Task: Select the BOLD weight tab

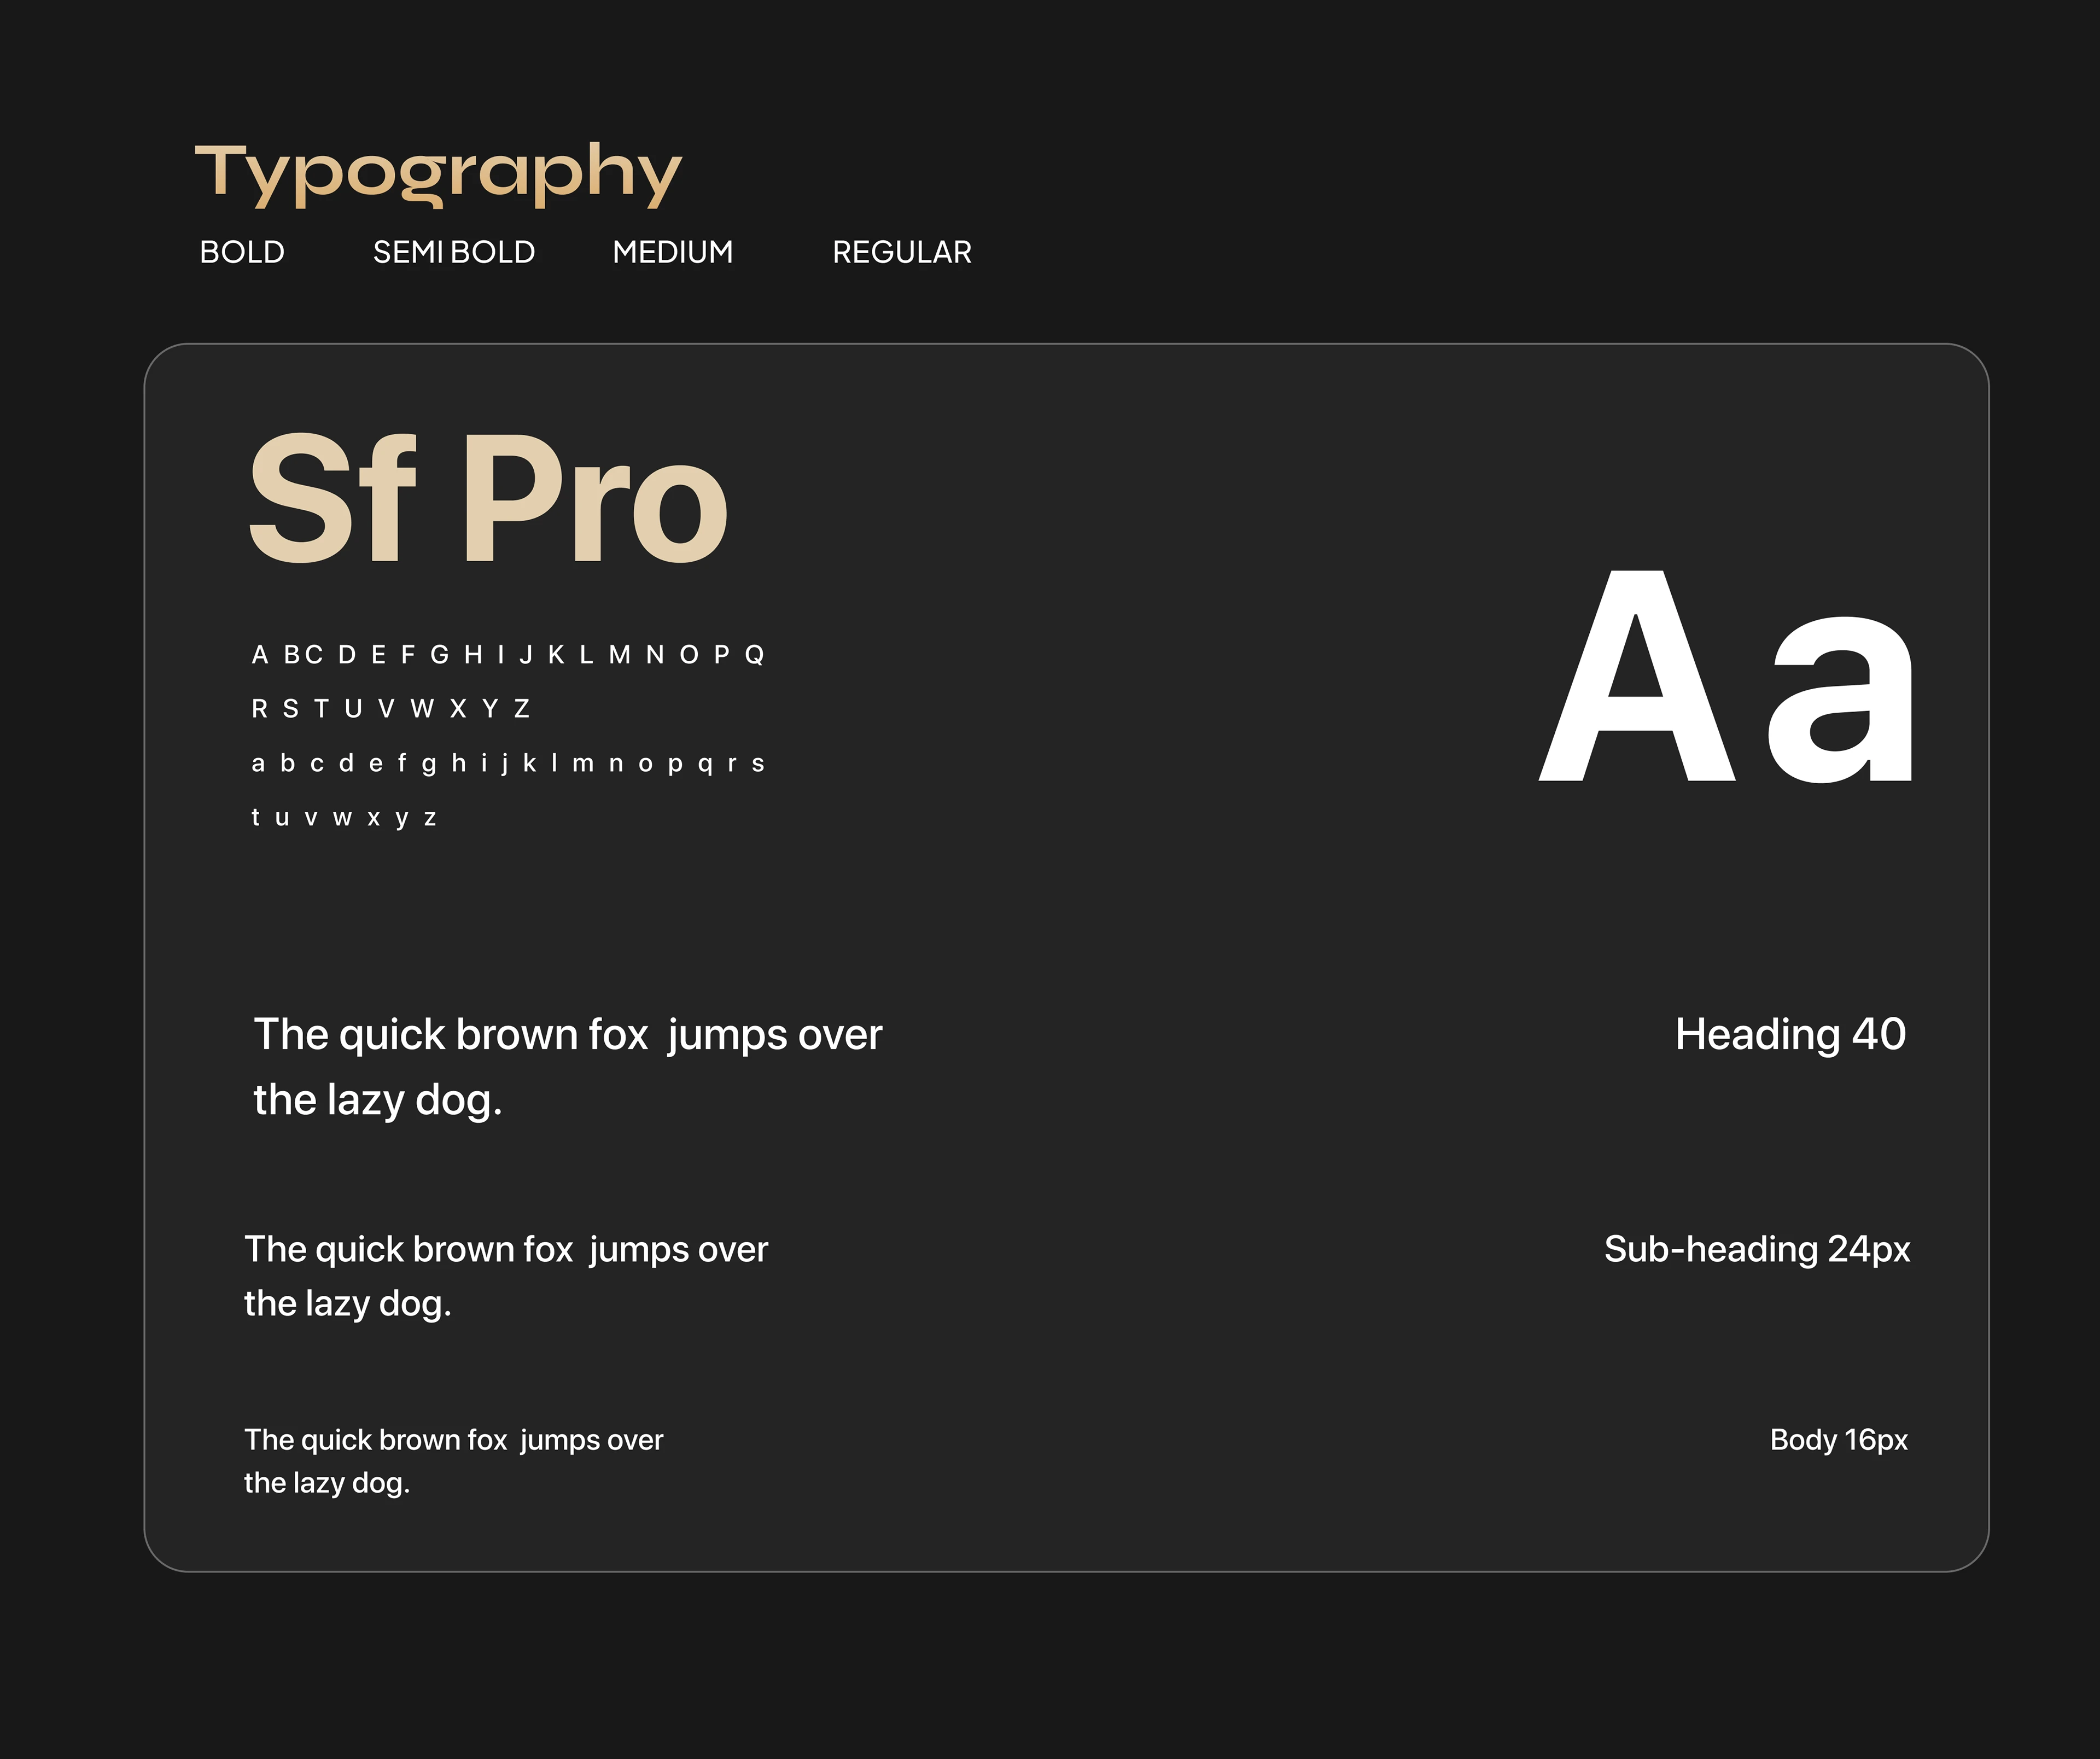Action: point(242,252)
